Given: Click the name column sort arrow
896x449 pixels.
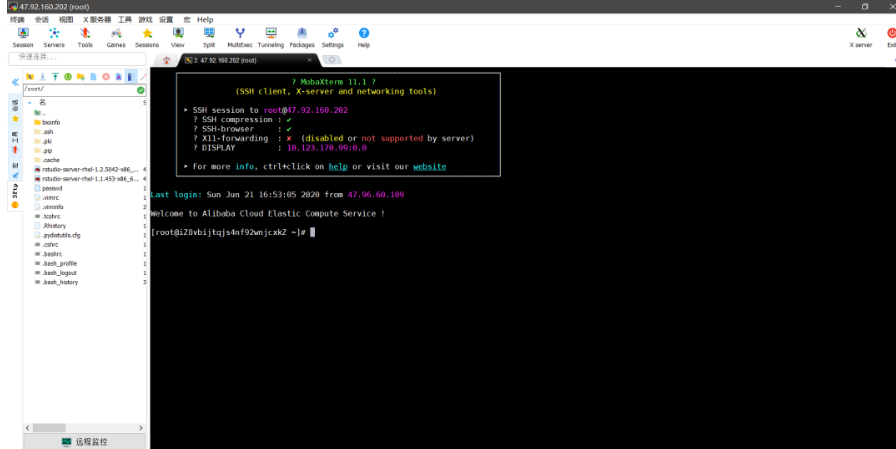Looking at the screenshot, I should (29, 102).
